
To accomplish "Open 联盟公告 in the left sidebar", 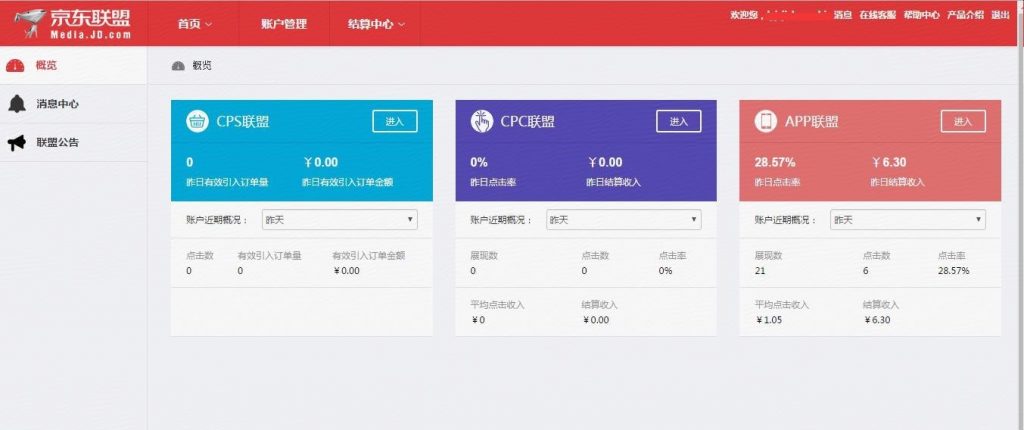I will click(73, 142).
